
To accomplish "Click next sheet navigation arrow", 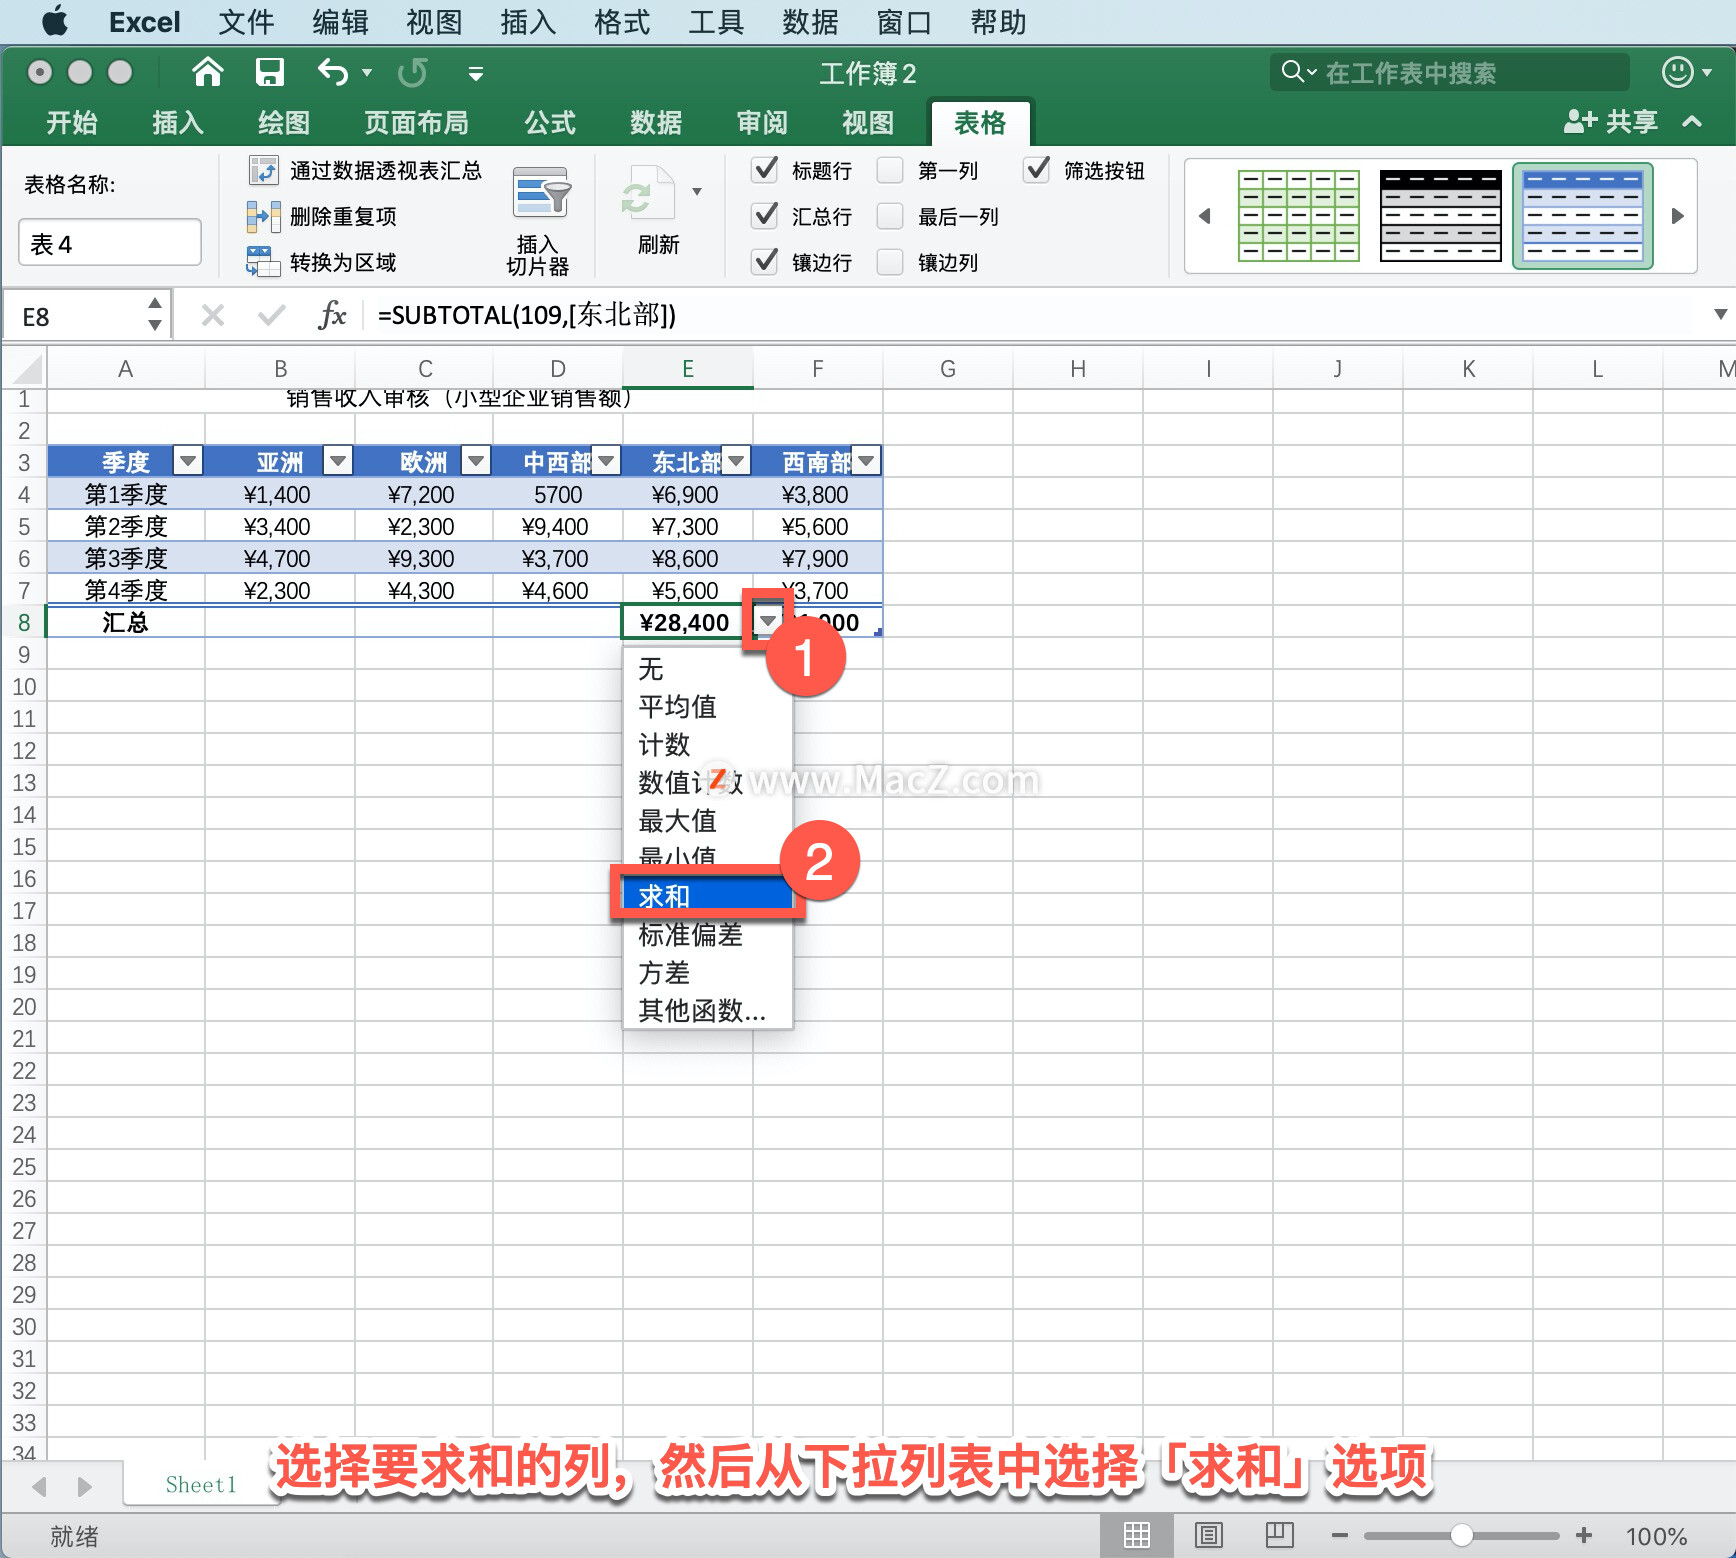I will point(85,1486).
